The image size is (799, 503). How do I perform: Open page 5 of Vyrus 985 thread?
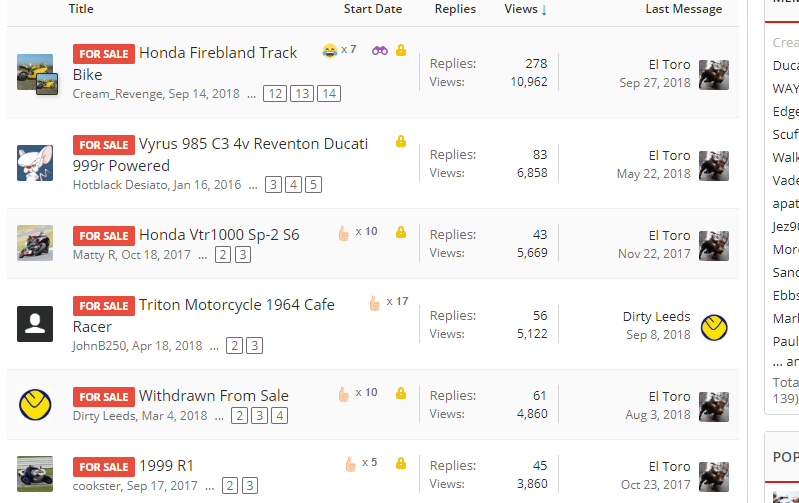(x=313, y=184)
